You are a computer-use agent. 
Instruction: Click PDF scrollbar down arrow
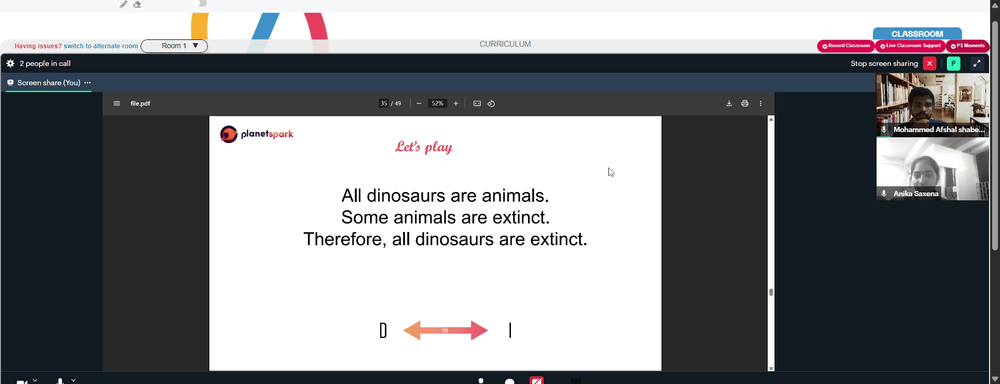point(770,368)
